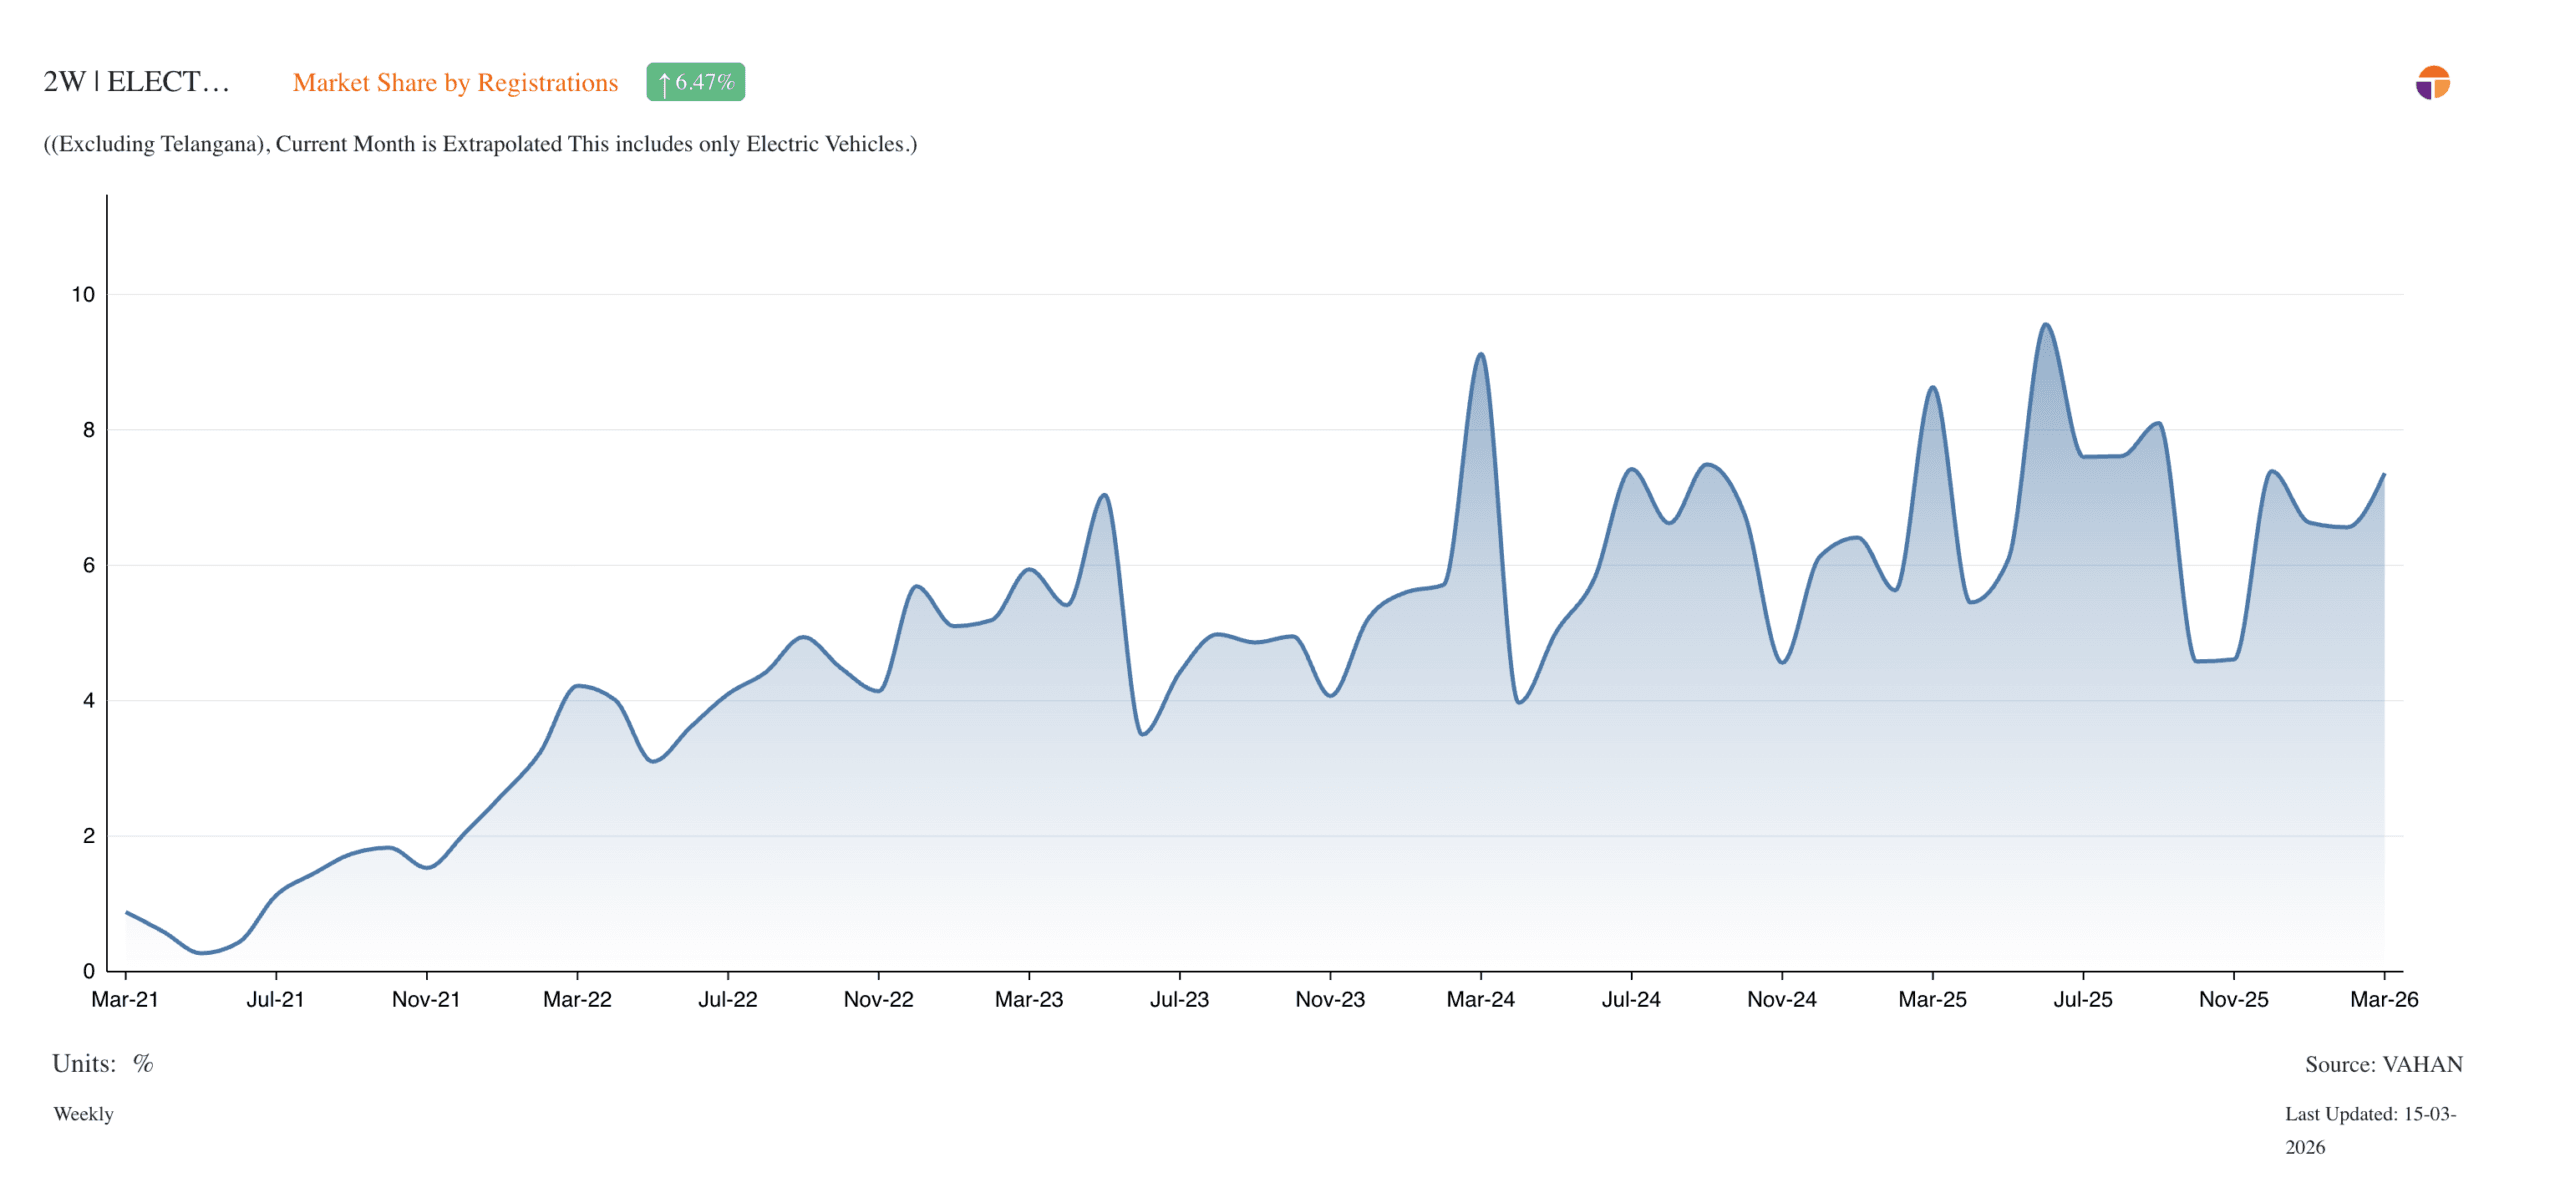Image resolution: width=2560 pixels, height=1188 pixels.
Task: Click the Market Share by Registrations link
Action: coord(455,83)
